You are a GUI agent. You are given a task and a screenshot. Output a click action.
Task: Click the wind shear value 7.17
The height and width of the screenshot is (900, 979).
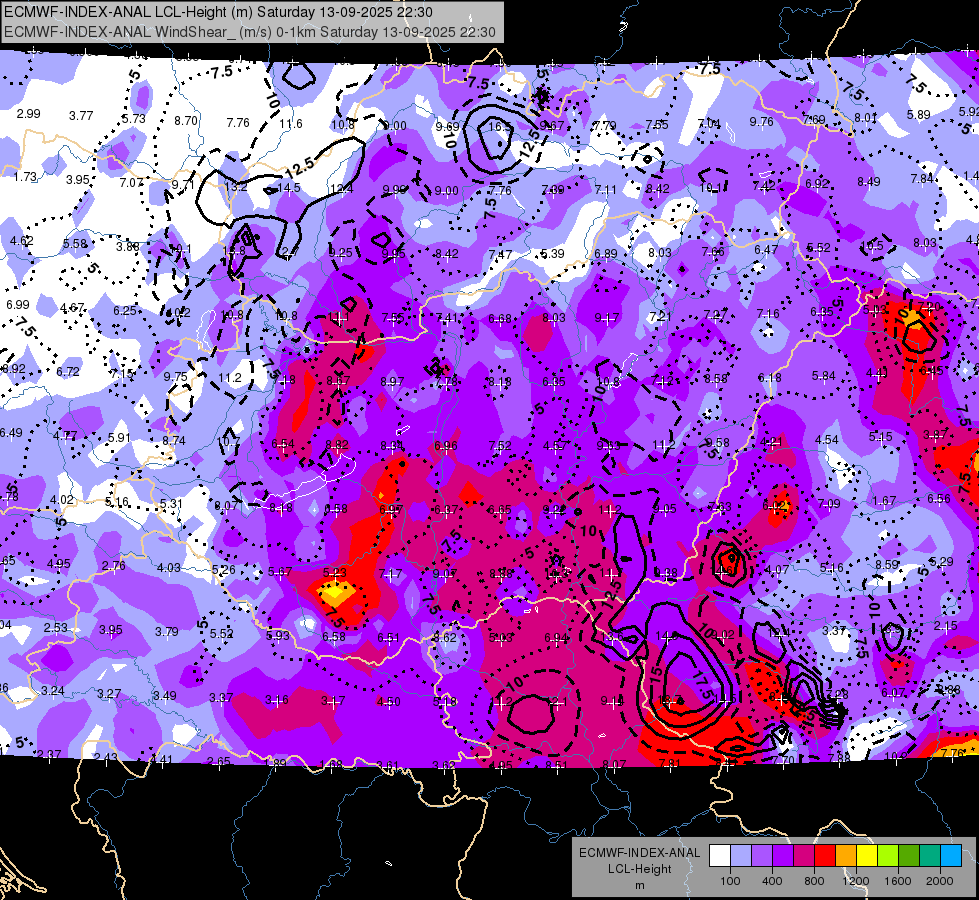(390, 573)
